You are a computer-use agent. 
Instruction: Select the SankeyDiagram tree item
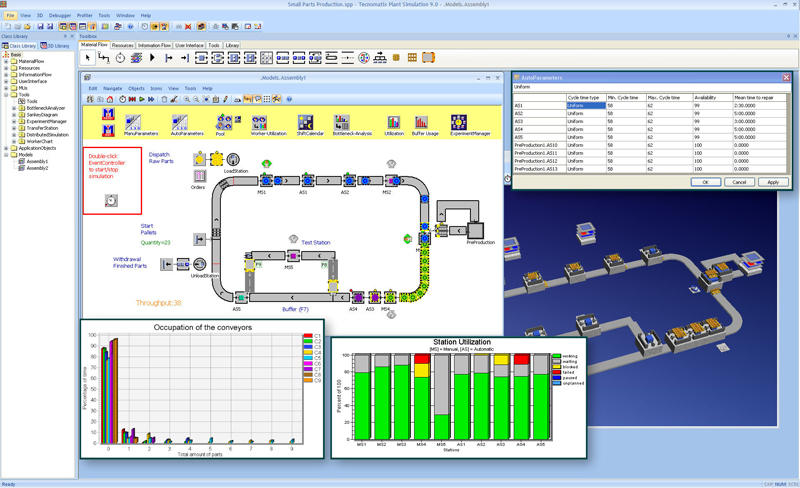tap(42, 115)
